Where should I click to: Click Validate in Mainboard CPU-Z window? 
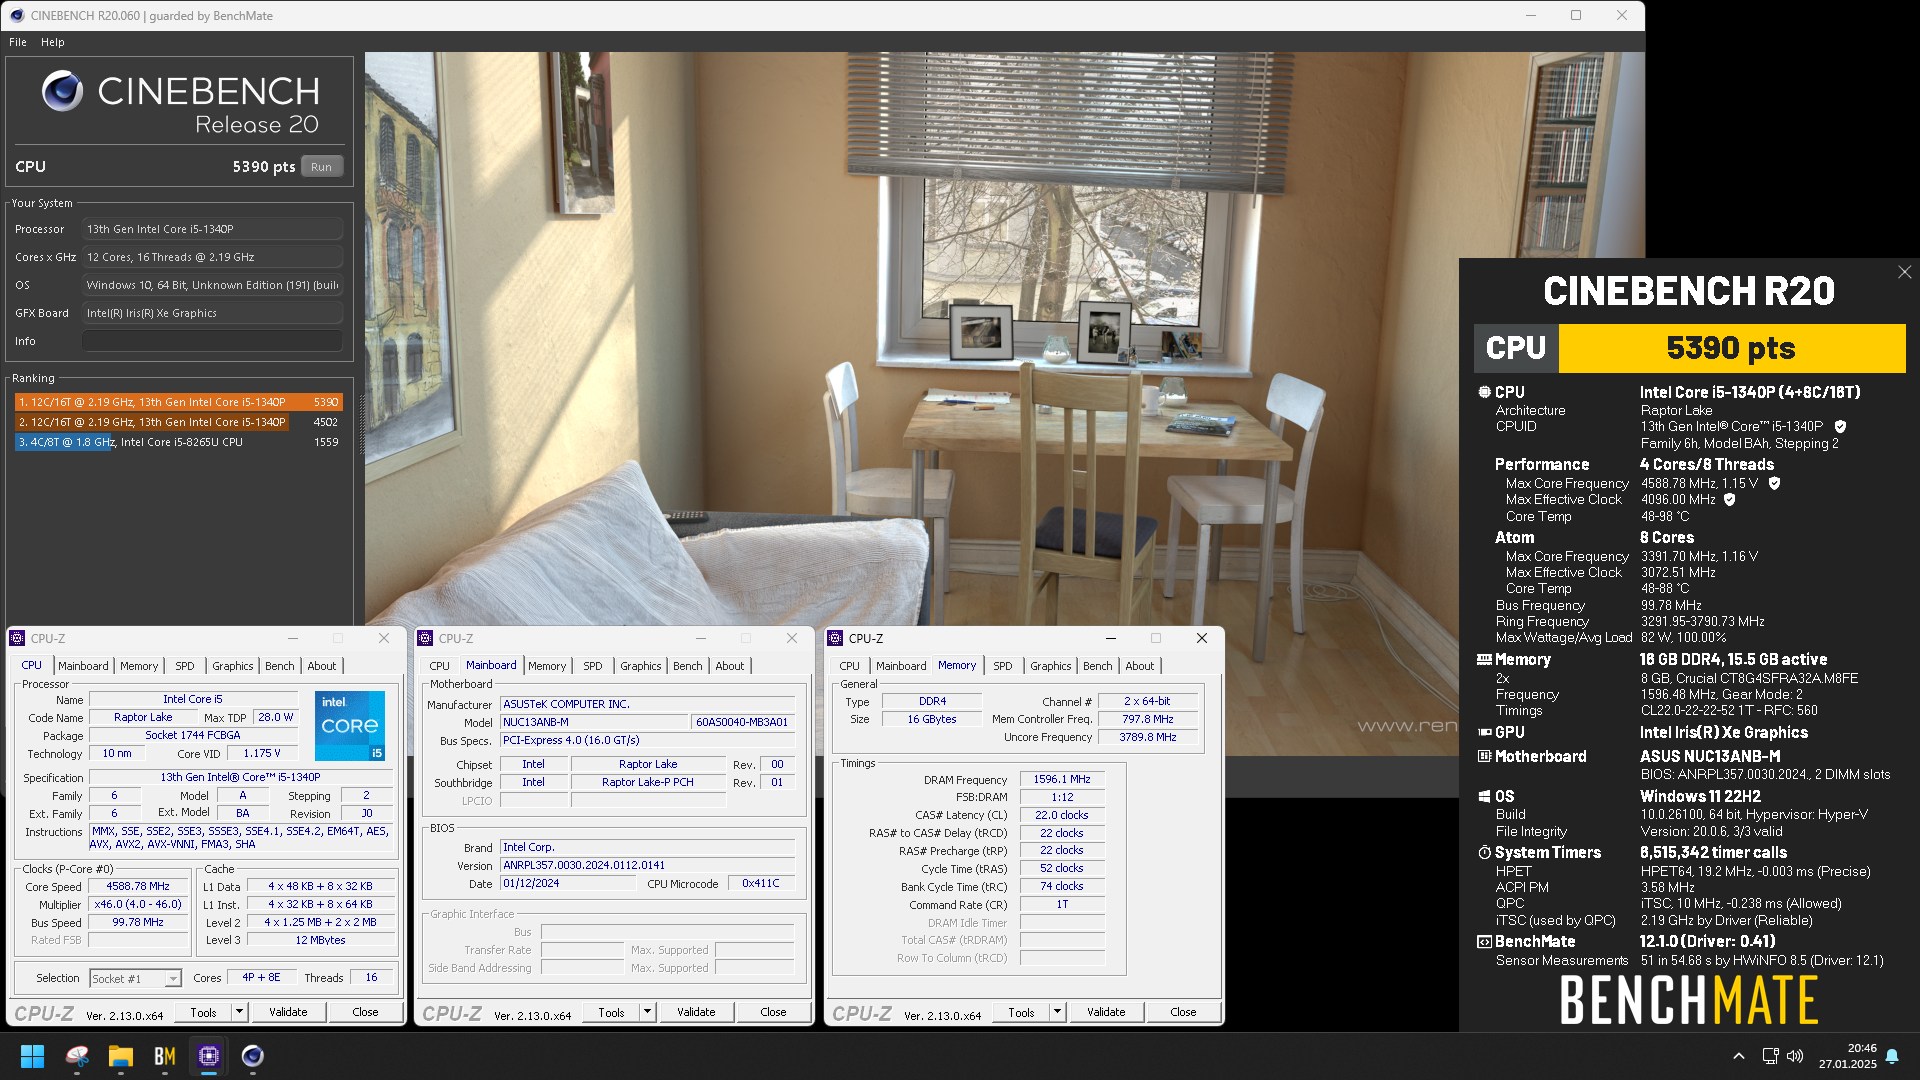[x=696, y=1012]
